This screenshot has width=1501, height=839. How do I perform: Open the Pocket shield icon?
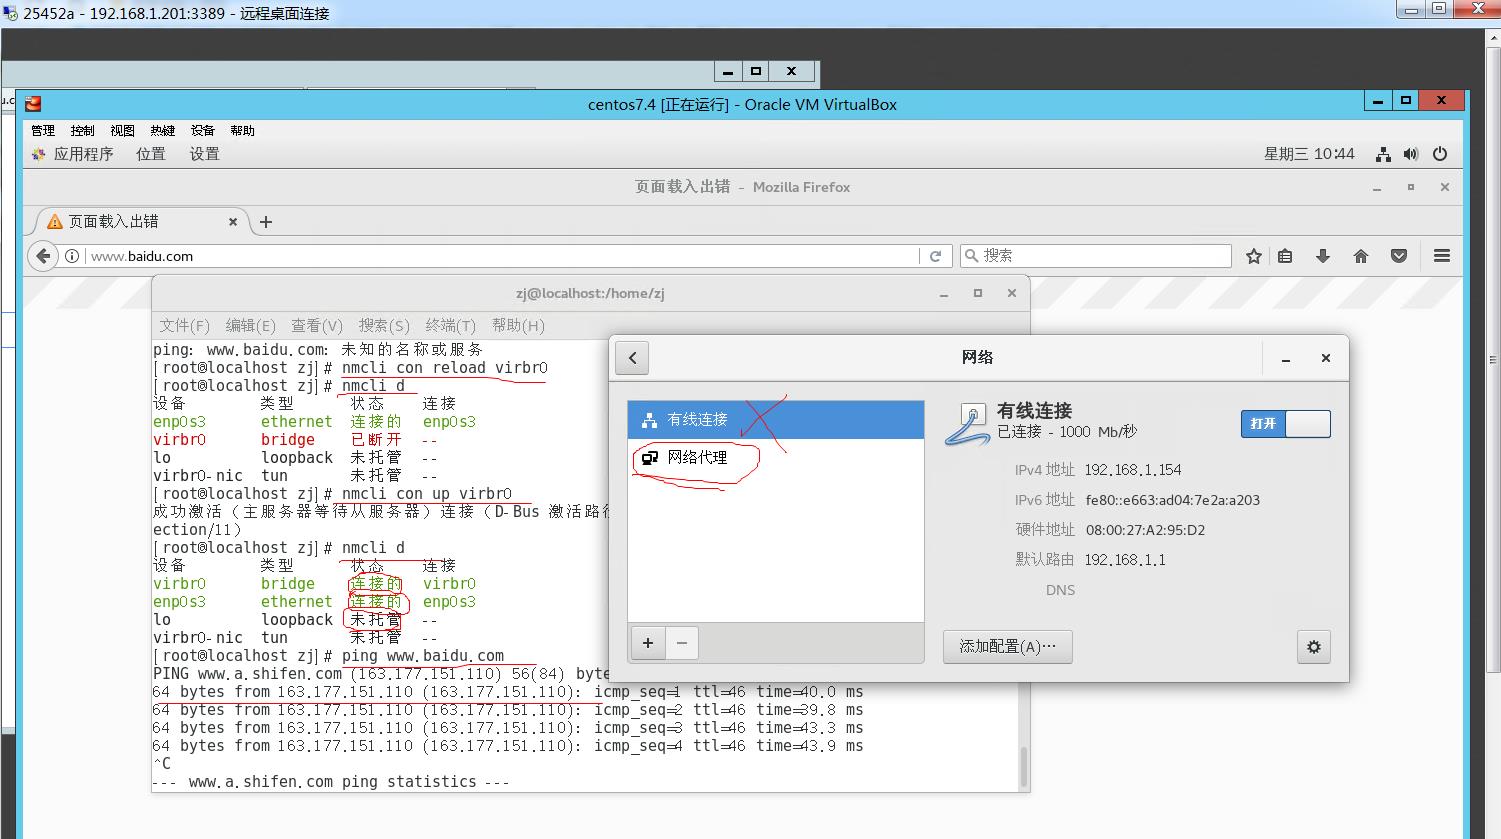pyautogui.click(x=1399, y=256)
